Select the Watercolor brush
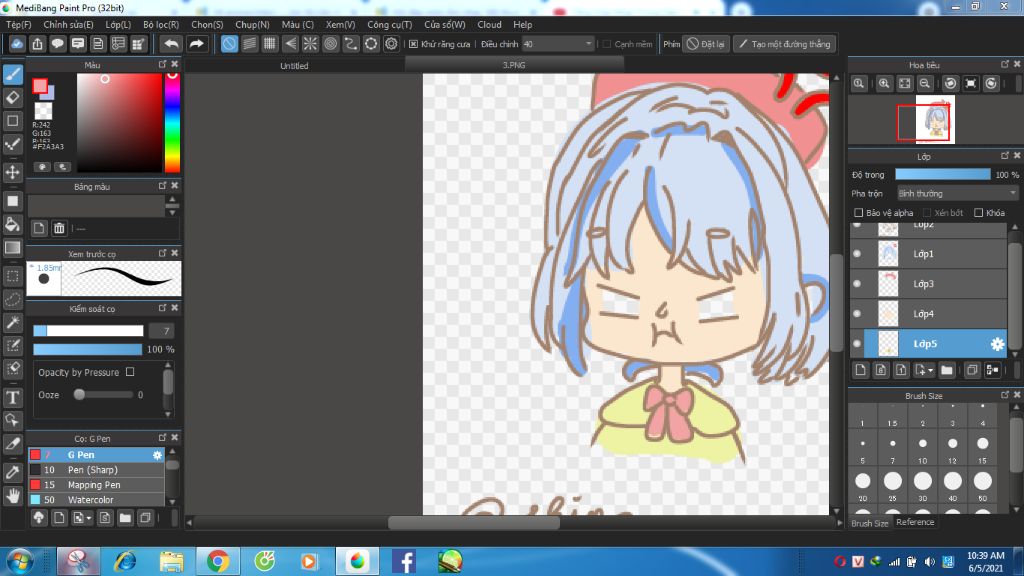1024x576 pixels. [96, 500]
